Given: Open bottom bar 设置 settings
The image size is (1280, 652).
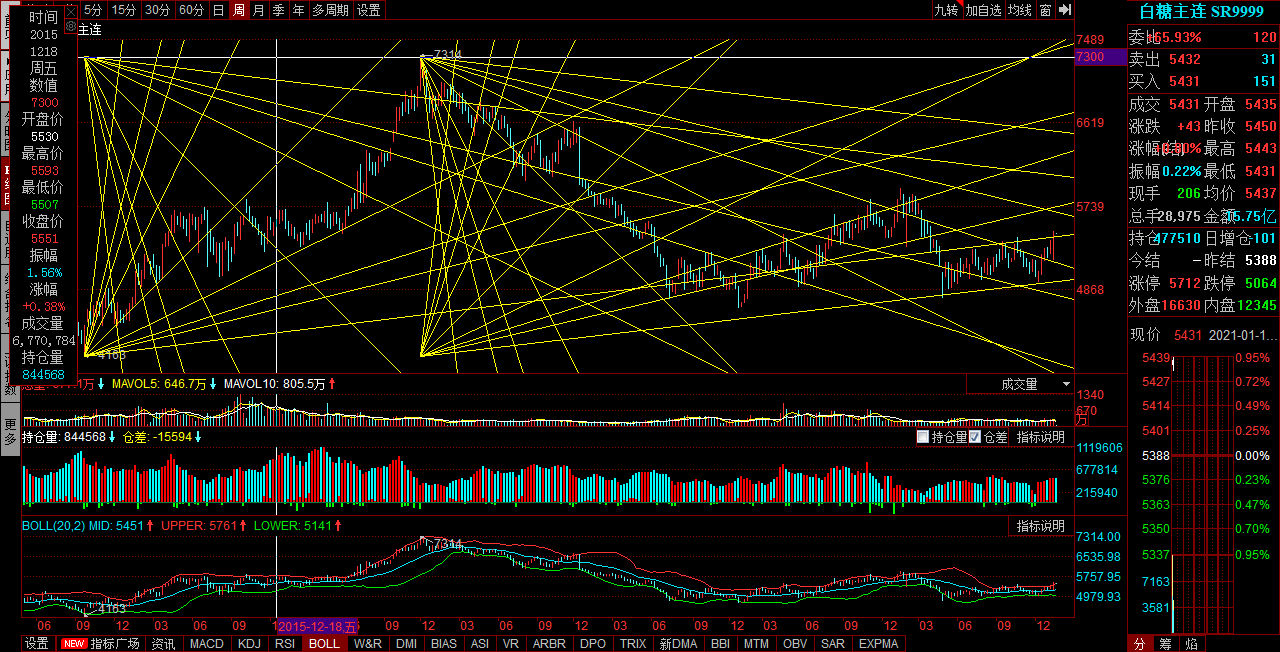Looking at the screenshot, I should point(37,644).
